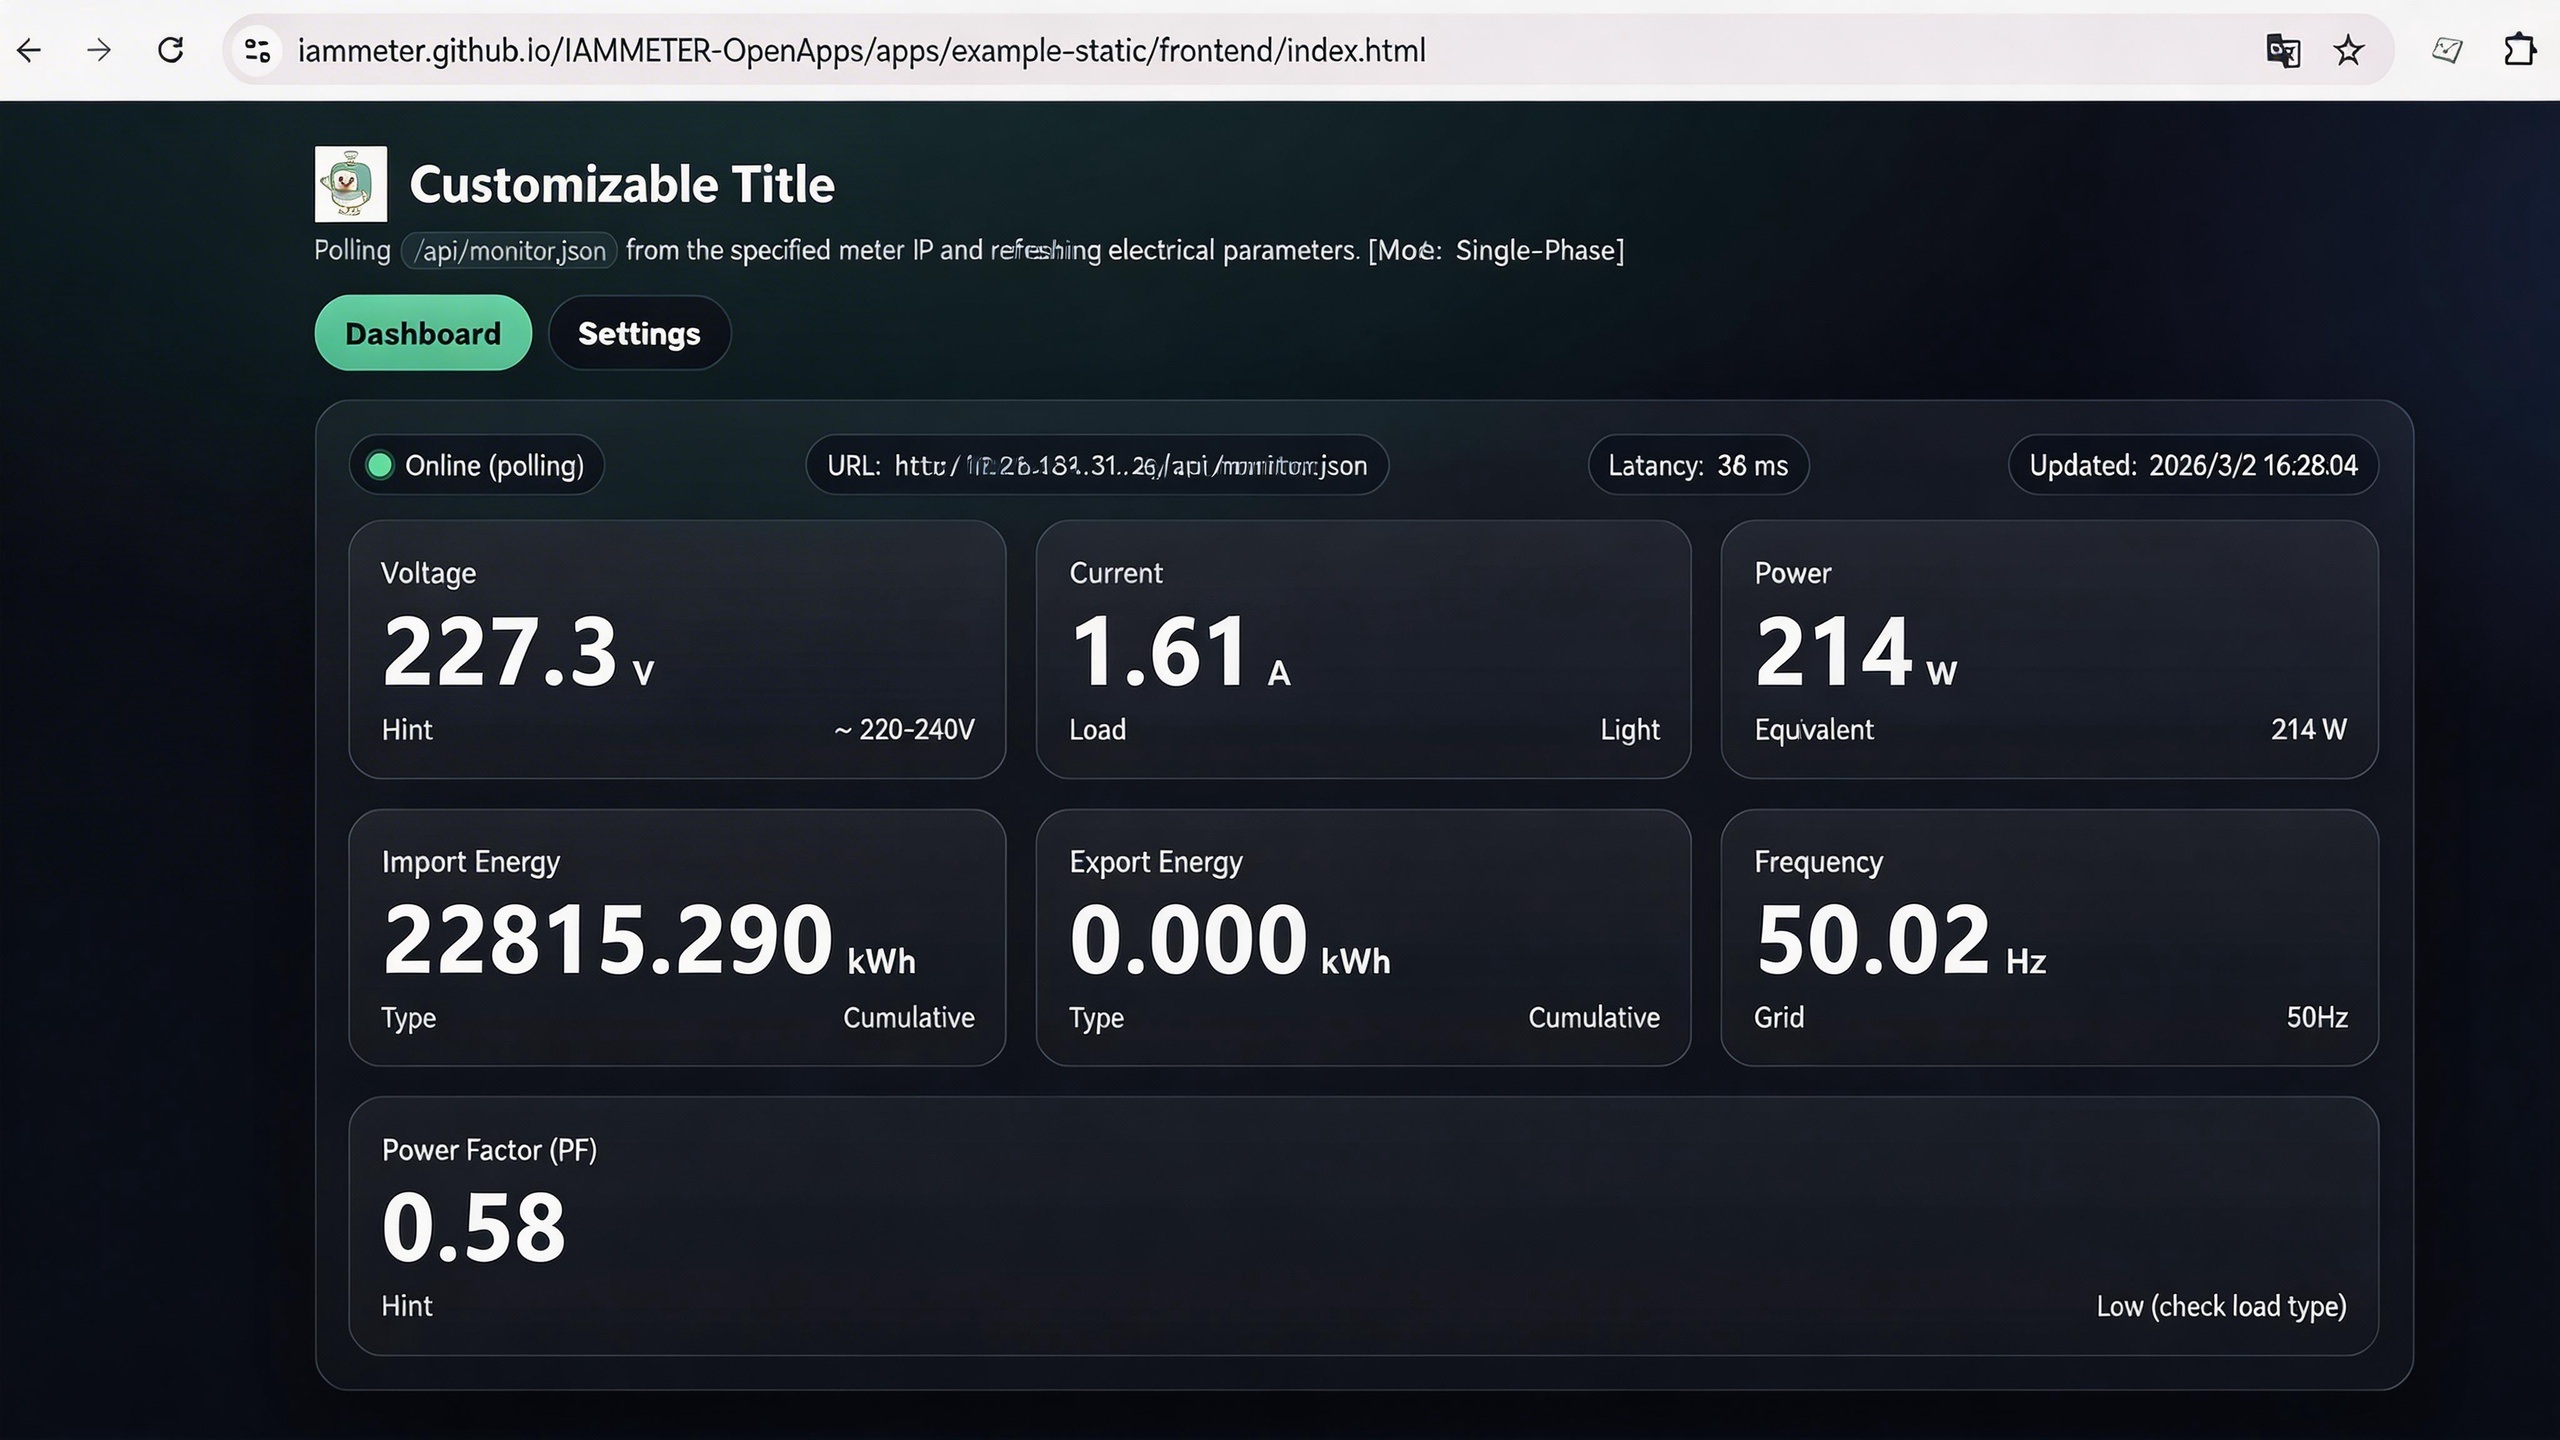Viewport: 2560px width, 1440px height.
Task: Click the green online status dot
Action: click(380, 465)
